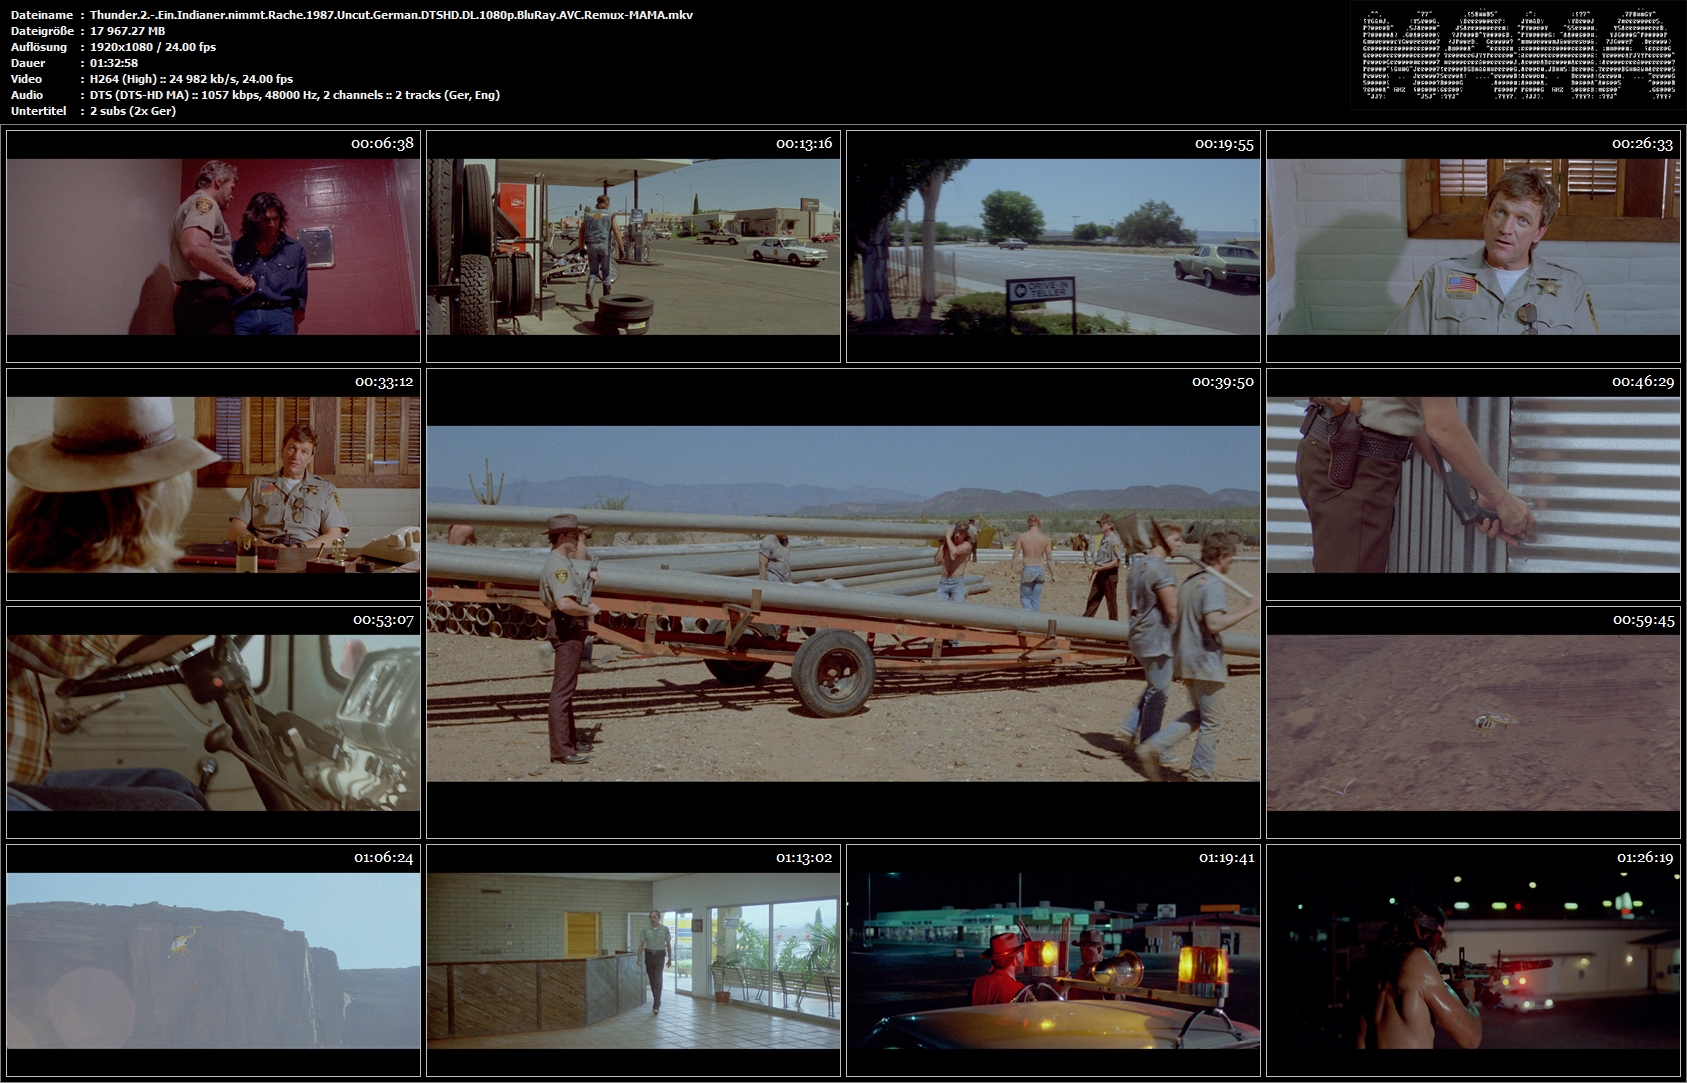The width and height of the screenshot is (1687, 1083).
Task: Click the ASCII-art logo in the header
Action: [1518, 55]
